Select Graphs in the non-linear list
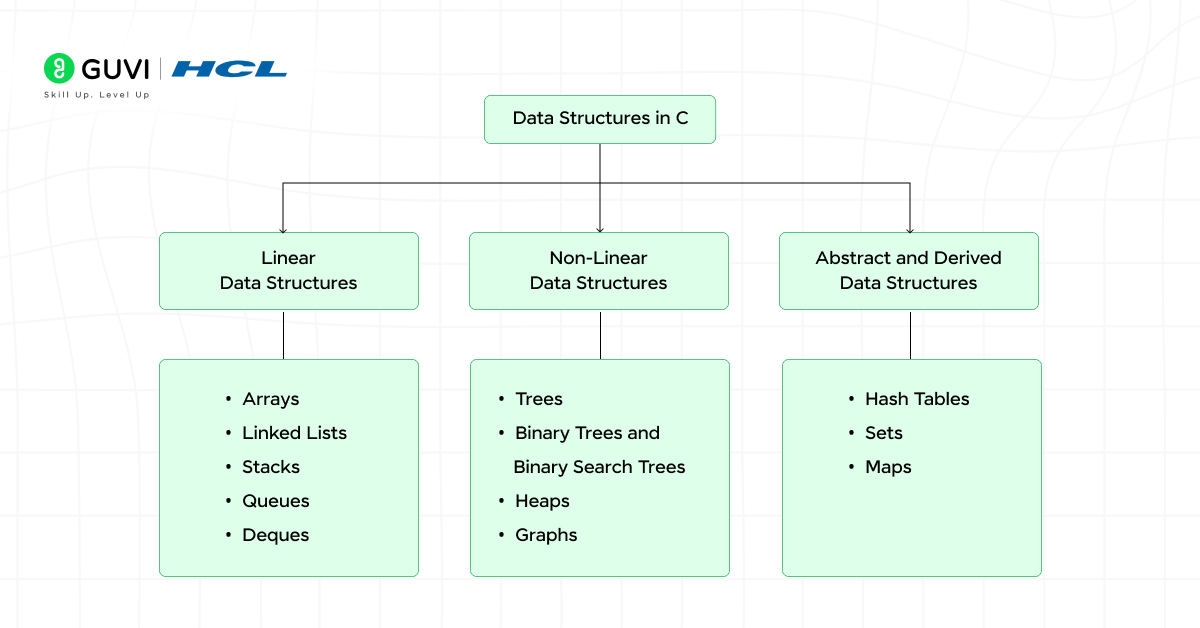This screenshot has width=1200, height=628. click(546, 535)
